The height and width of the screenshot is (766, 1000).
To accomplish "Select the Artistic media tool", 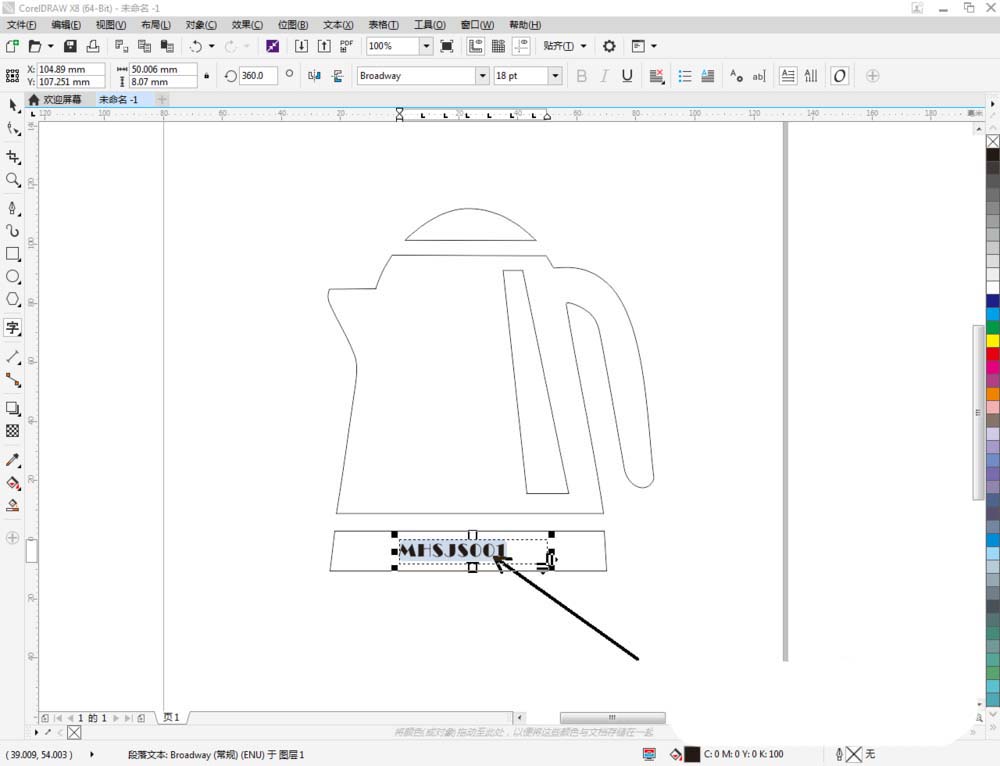I will click(13, 230).
